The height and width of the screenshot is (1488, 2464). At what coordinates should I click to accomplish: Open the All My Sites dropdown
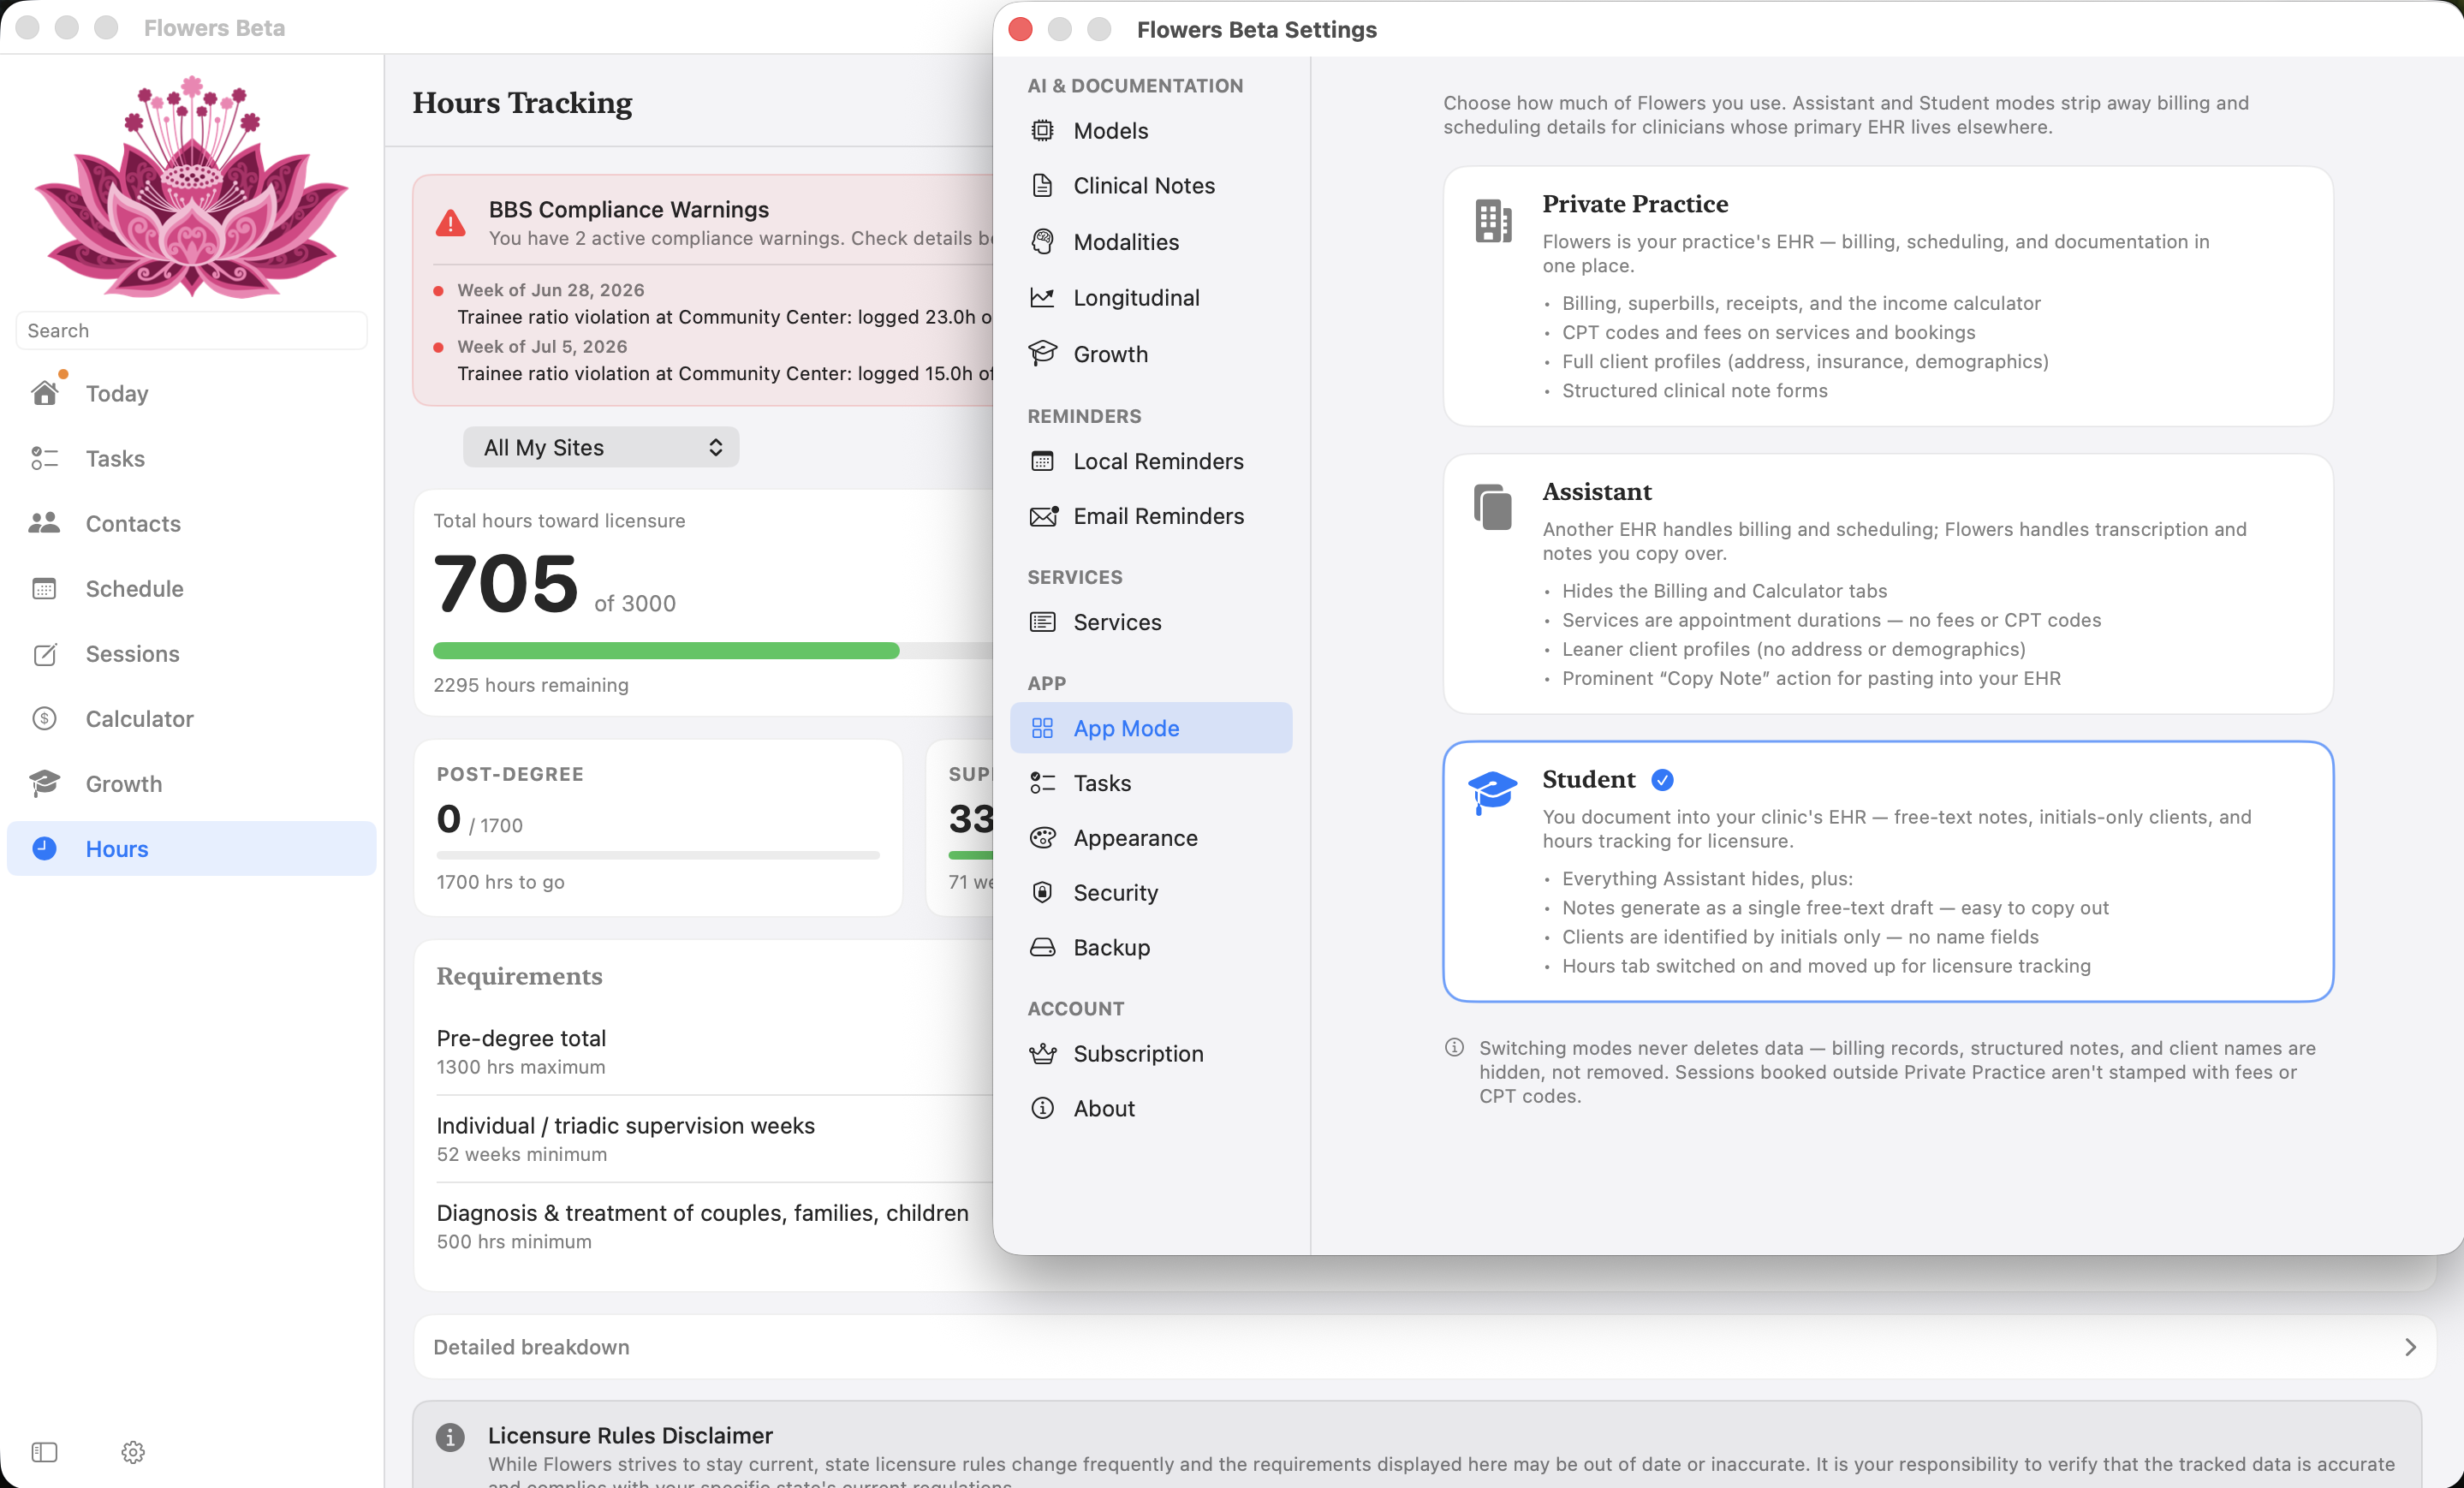coord(601,447)
